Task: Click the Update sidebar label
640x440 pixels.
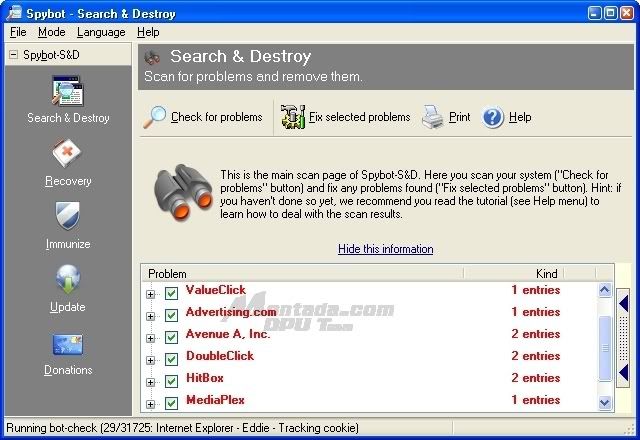Action: tap(68, 307)
